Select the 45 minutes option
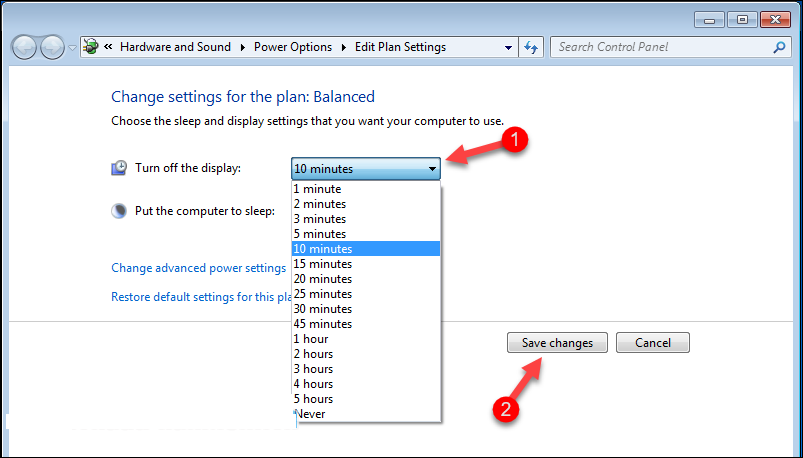The width and height of the screenshot is (803, 458). point(322,324)
